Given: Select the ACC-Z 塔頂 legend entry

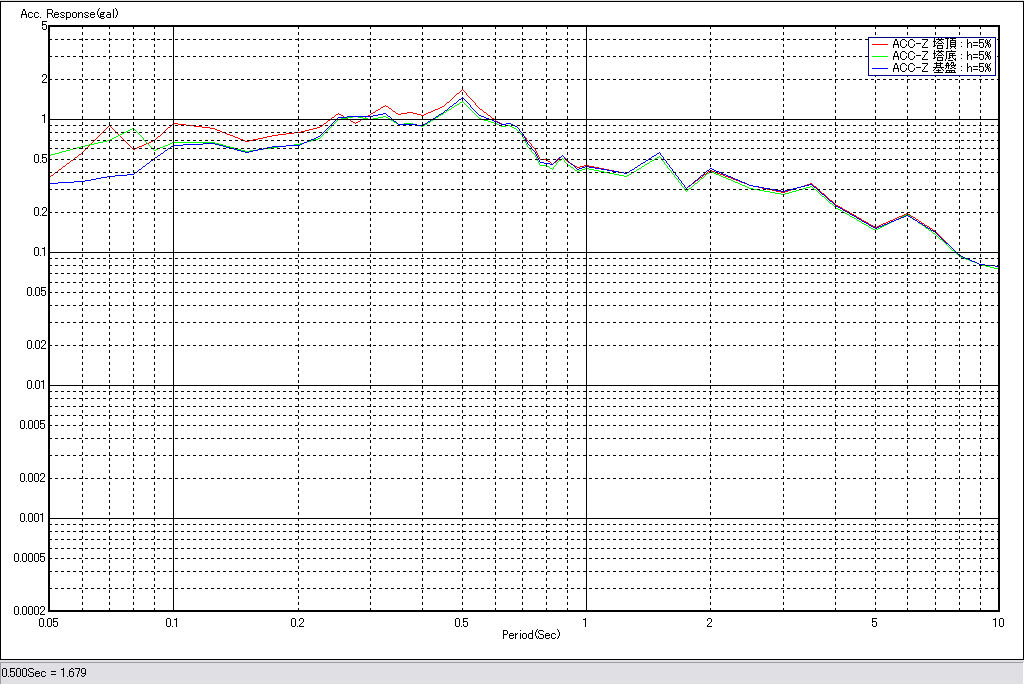Looking at the screenshot, I should click(x=941, y=44).
